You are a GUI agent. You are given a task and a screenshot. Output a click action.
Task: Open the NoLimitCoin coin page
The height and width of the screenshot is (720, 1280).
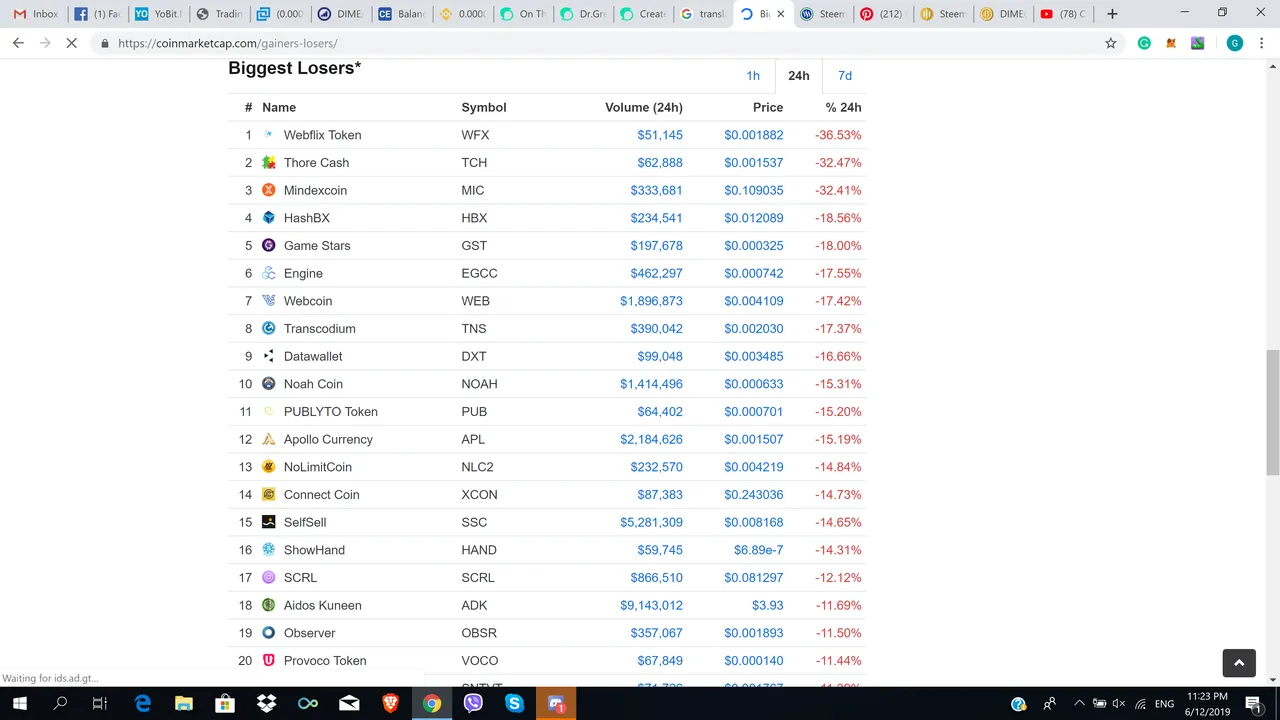tap(318, 467)
